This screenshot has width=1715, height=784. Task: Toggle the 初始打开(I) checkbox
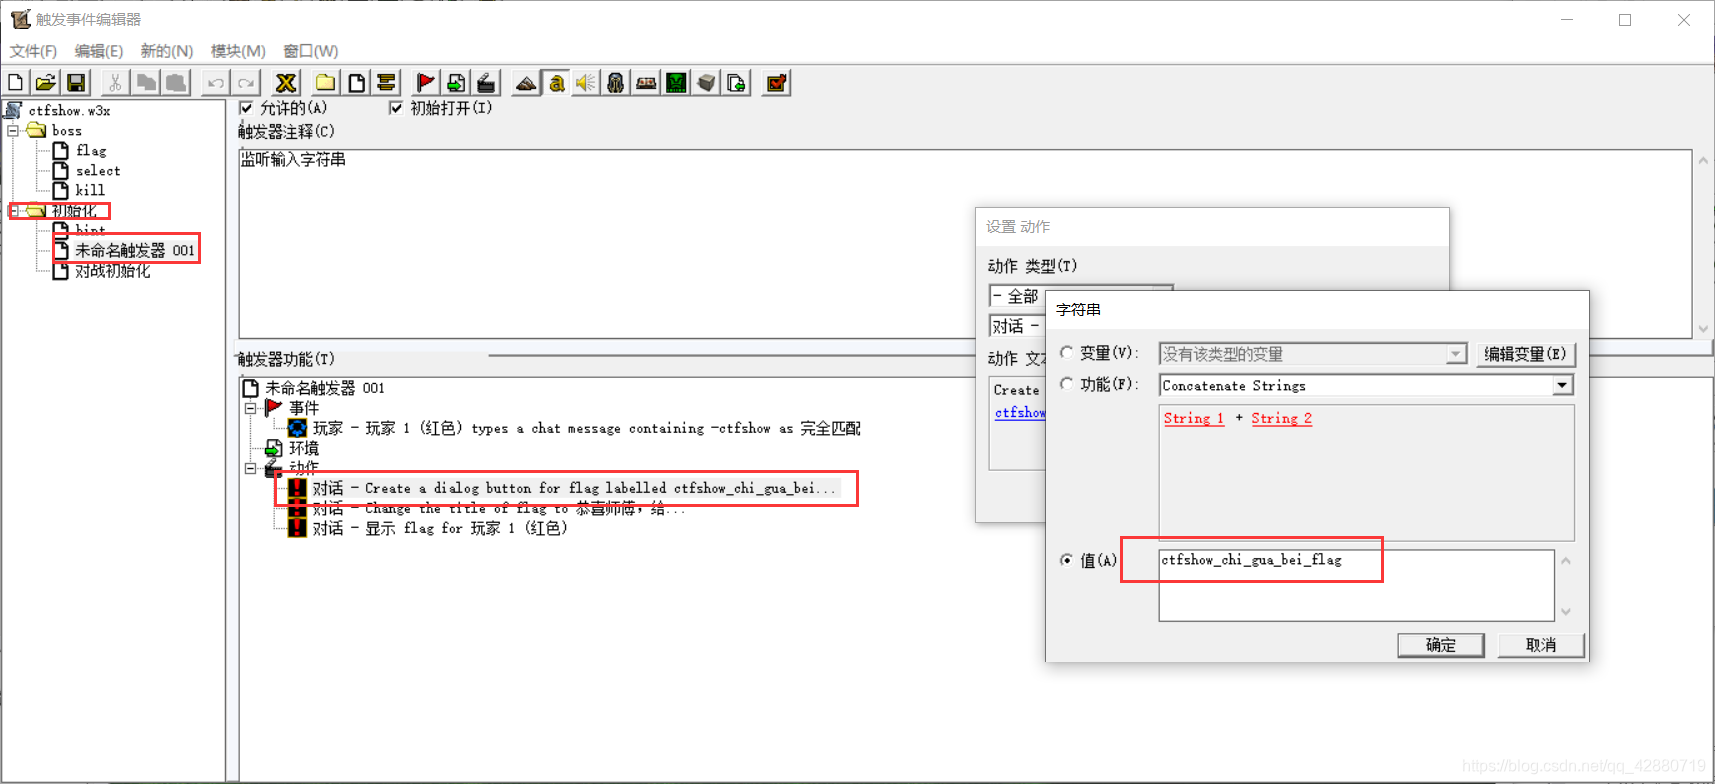396,108
